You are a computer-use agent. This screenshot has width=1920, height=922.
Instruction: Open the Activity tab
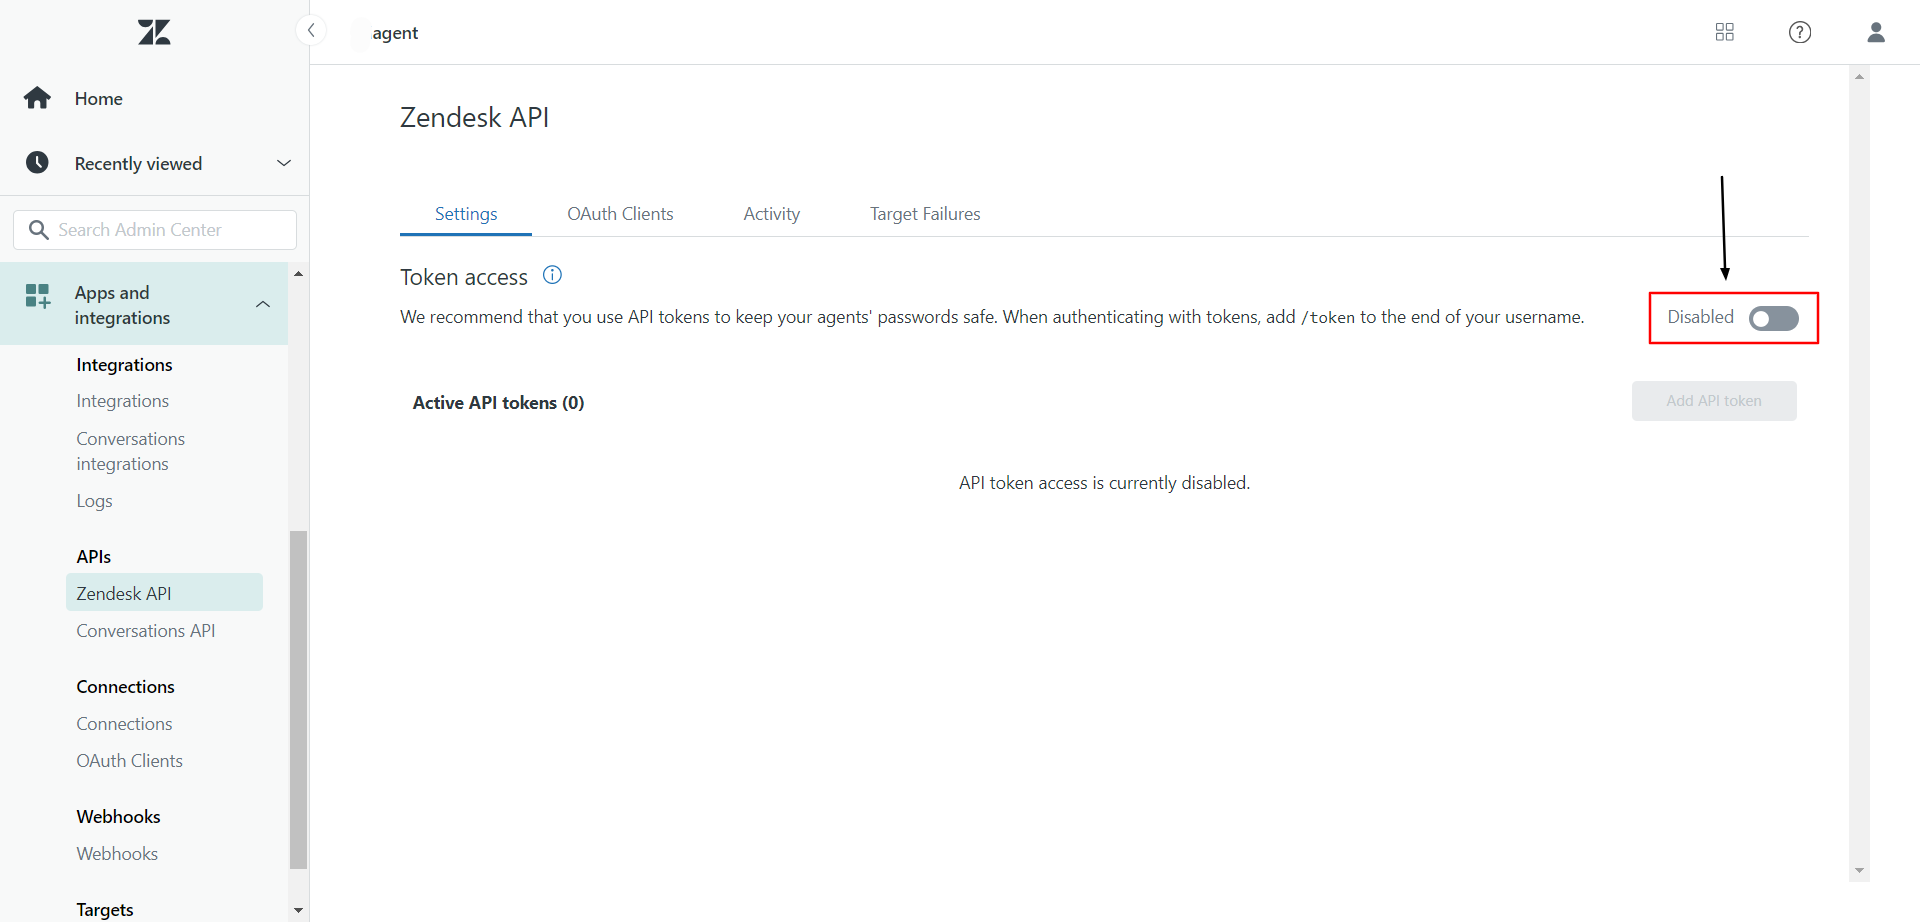point(772,214)
